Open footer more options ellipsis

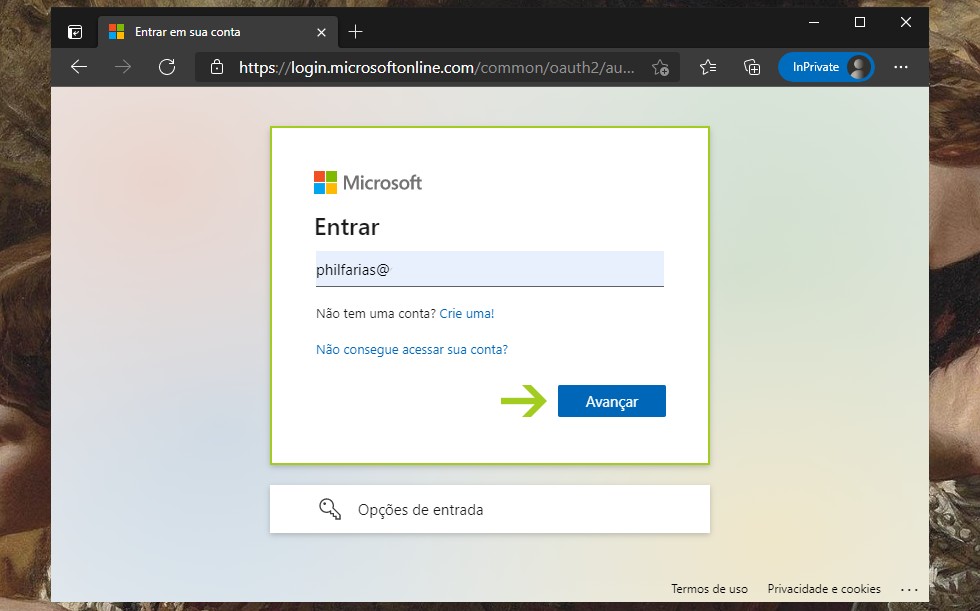point(909,589)
